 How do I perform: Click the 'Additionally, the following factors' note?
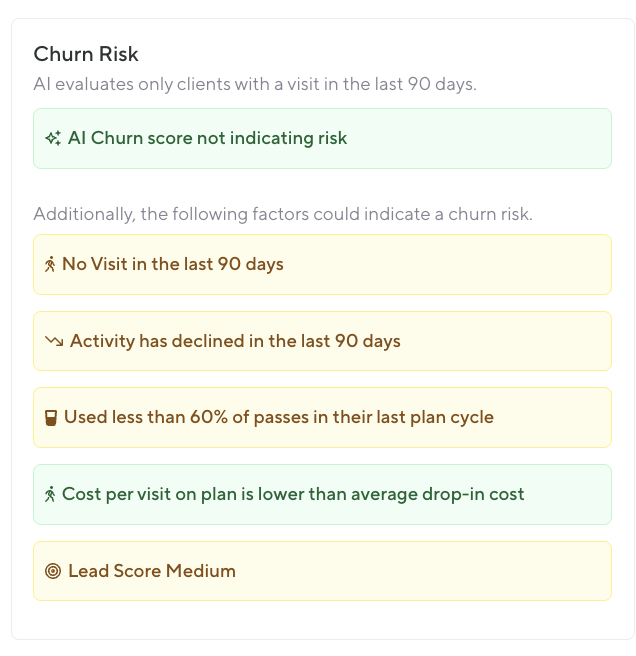(281, 214)
